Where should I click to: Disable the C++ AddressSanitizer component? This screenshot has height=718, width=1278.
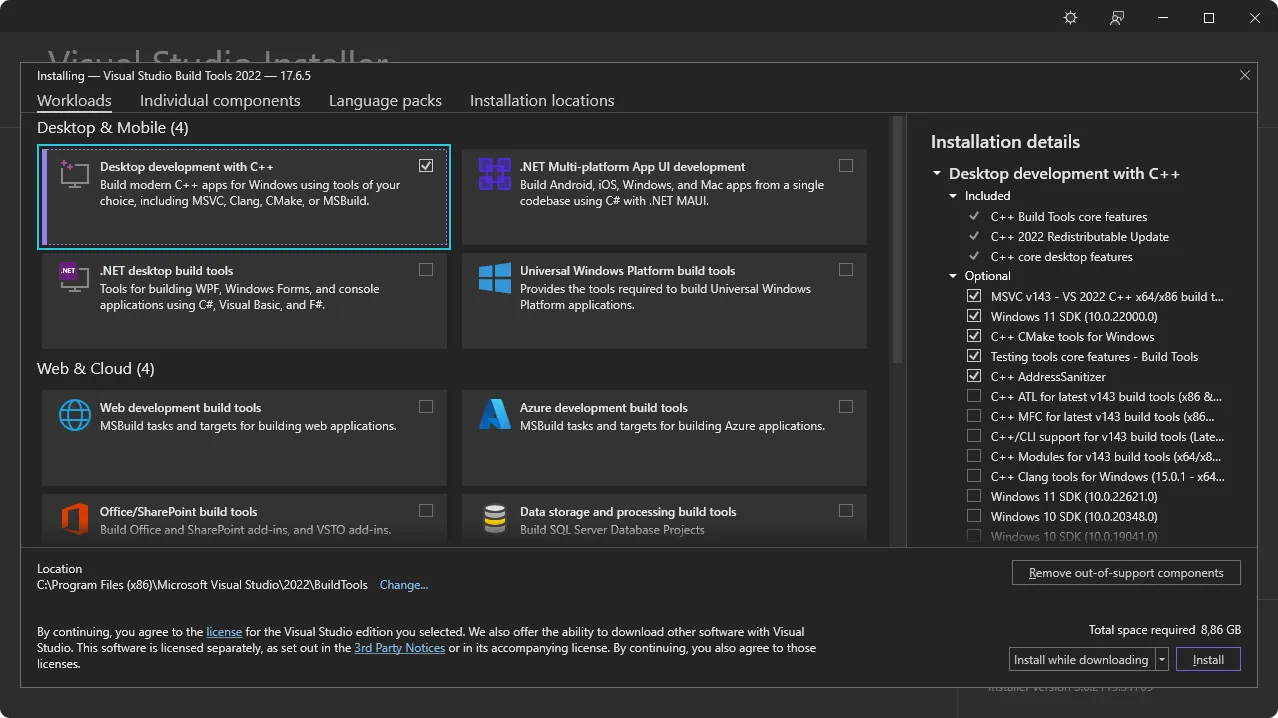(x=974, y=376)
